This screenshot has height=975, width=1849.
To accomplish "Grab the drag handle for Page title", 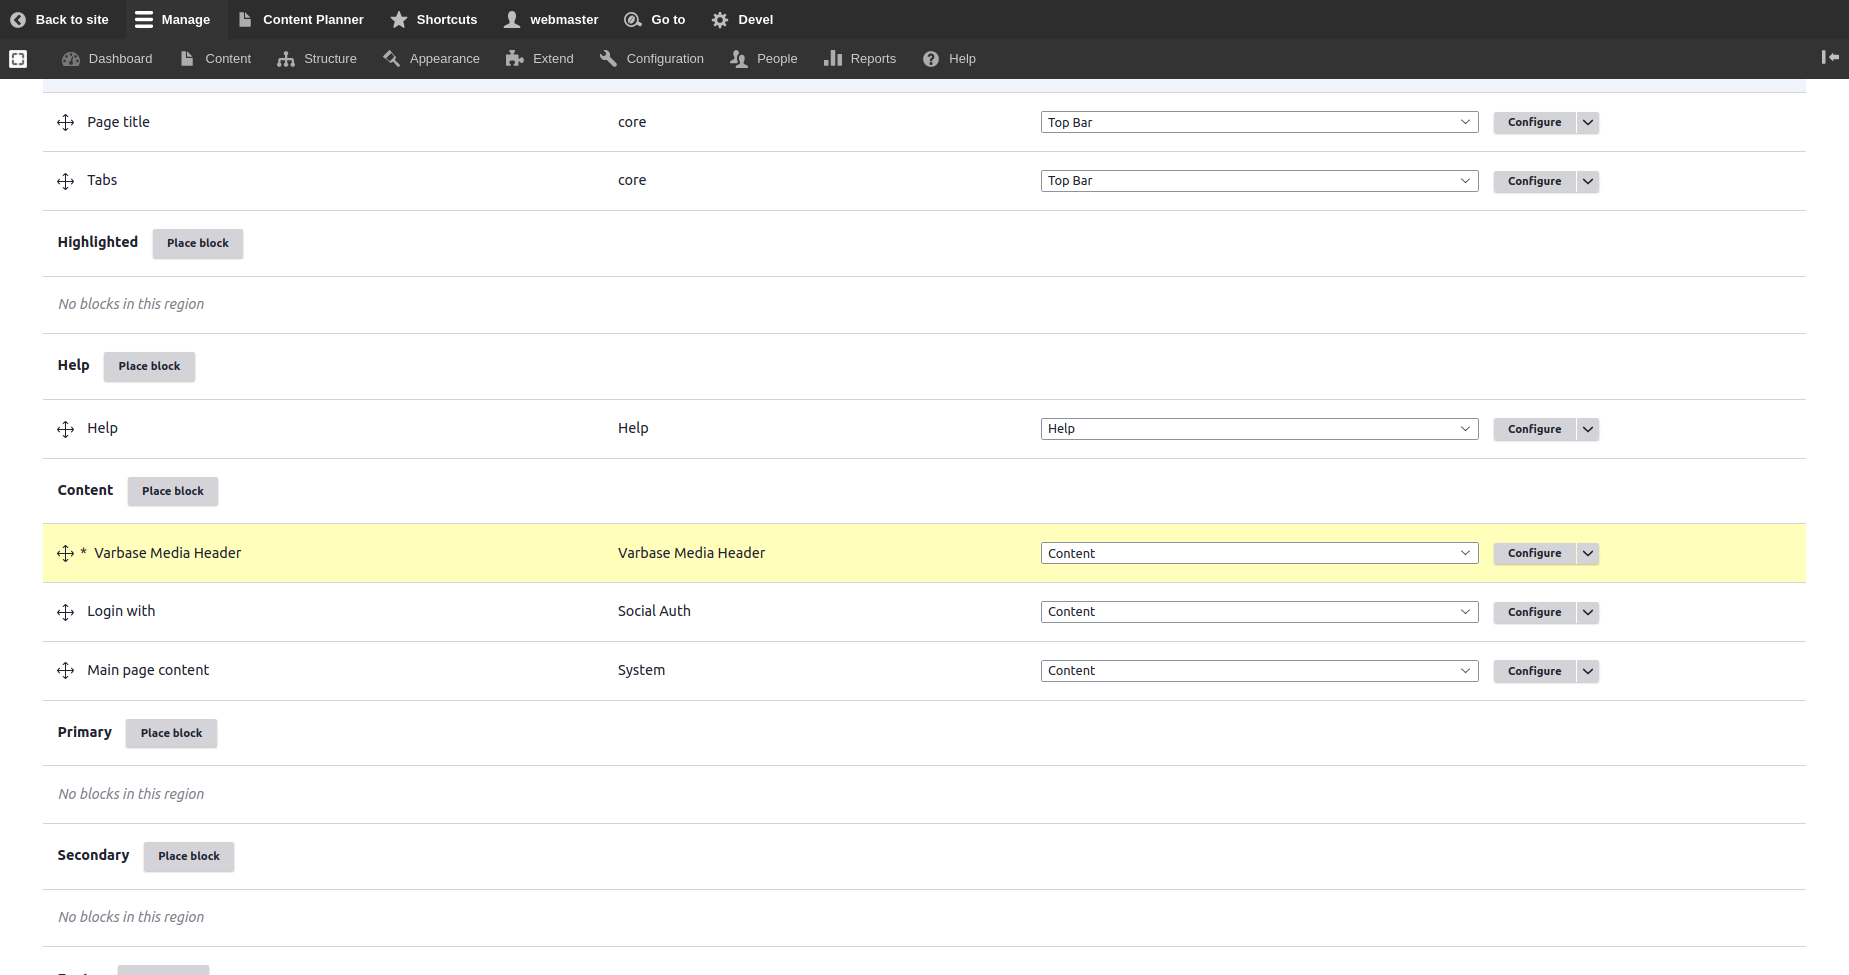I will coord(66,122).
